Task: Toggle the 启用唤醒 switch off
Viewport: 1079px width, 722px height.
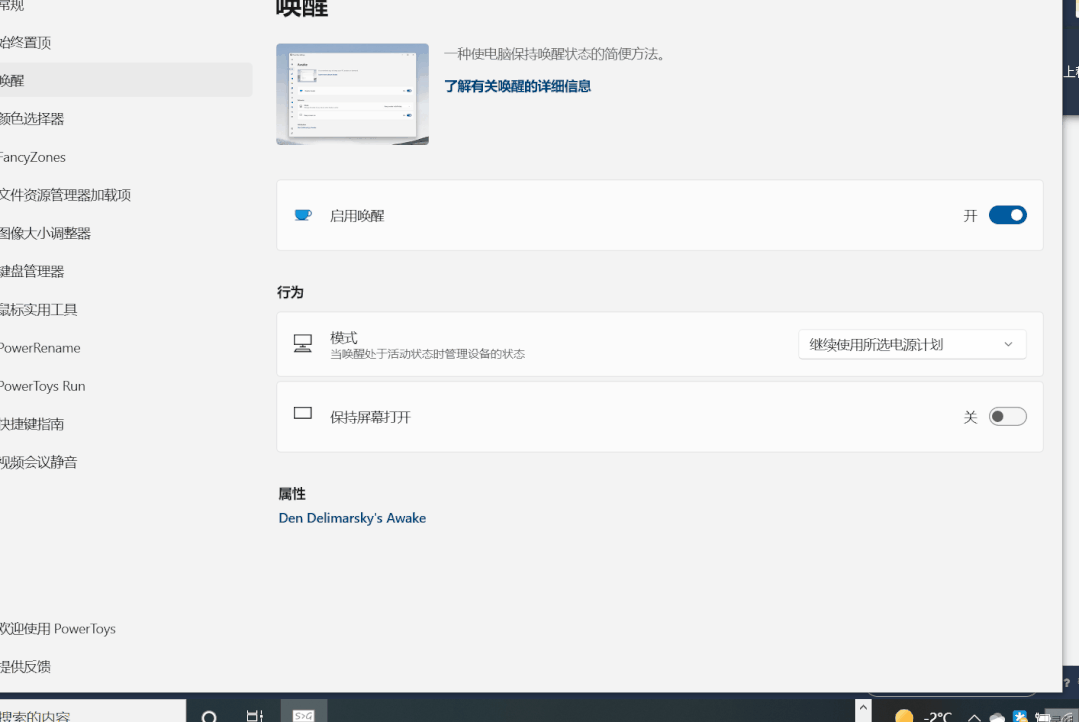Action: click(x=1007, y=215)
